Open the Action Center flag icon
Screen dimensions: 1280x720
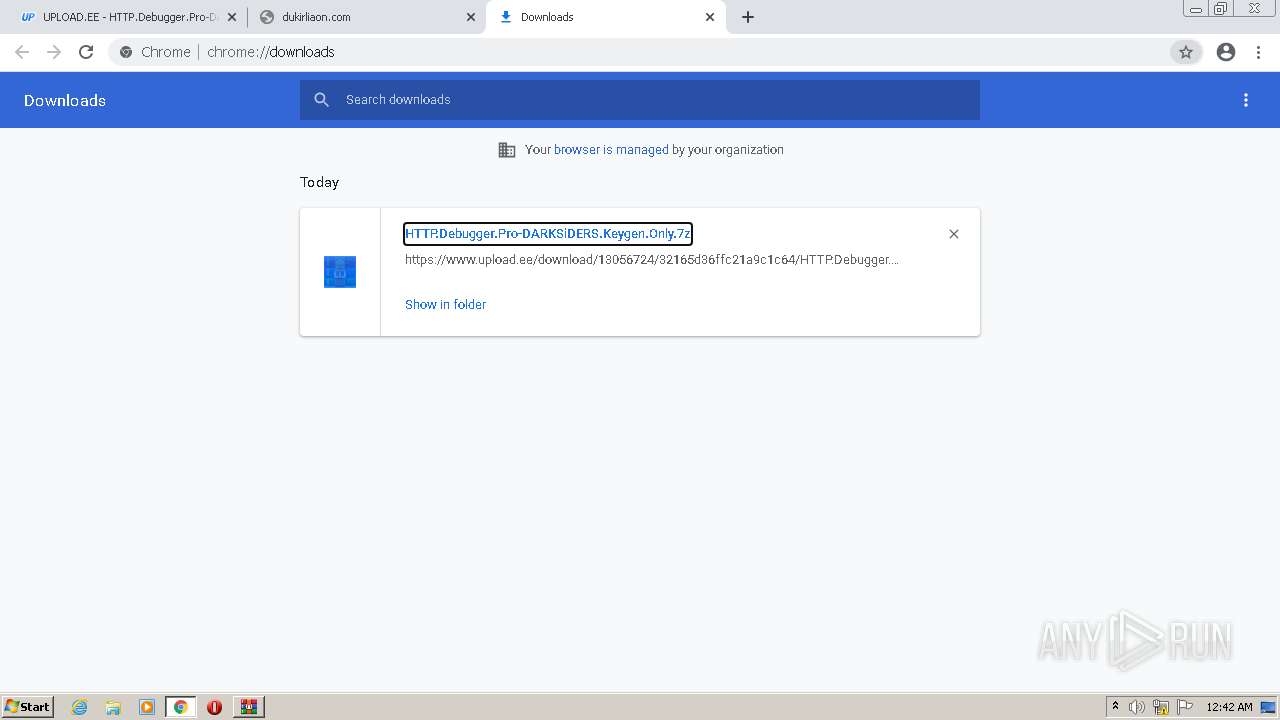point(1185,707)
